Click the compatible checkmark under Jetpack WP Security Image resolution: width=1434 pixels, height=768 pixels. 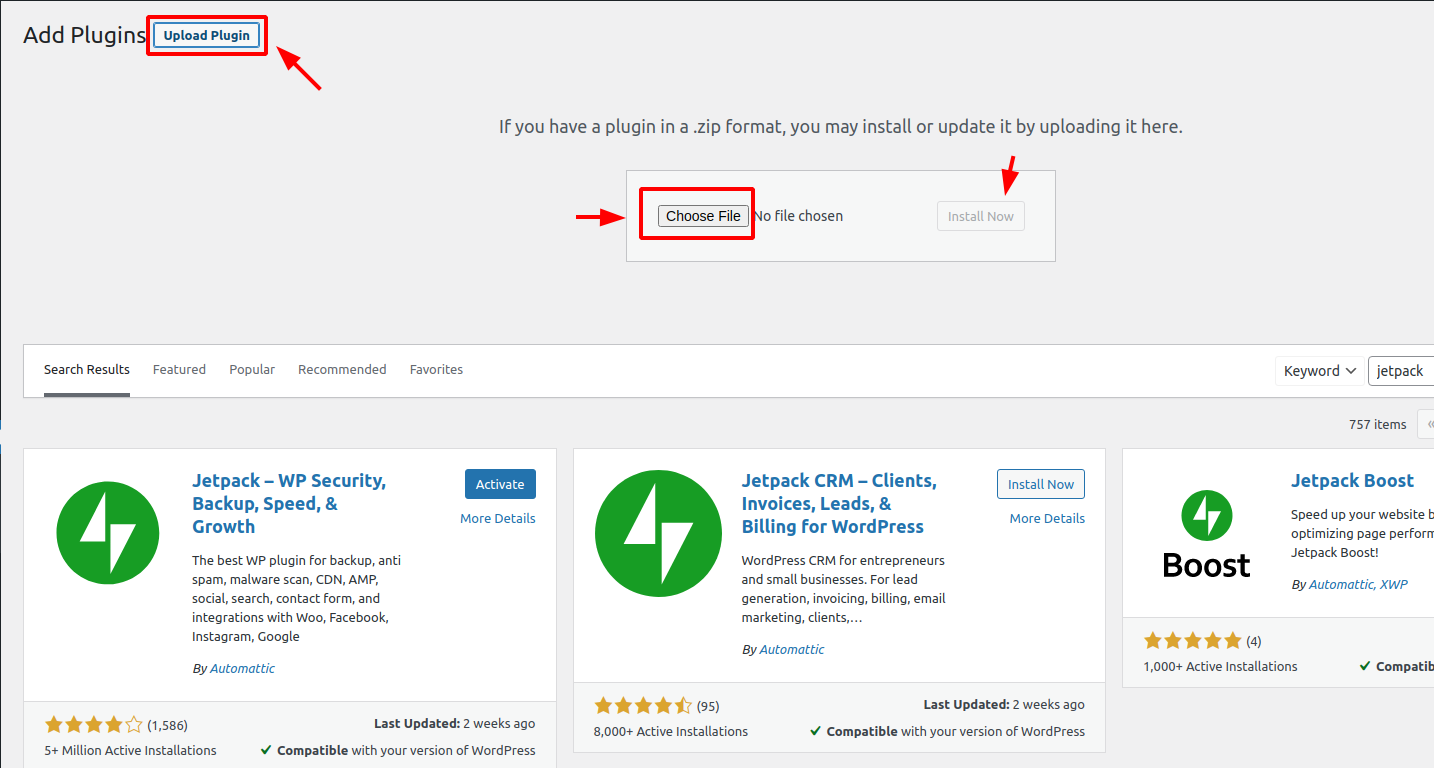(266, 750)
